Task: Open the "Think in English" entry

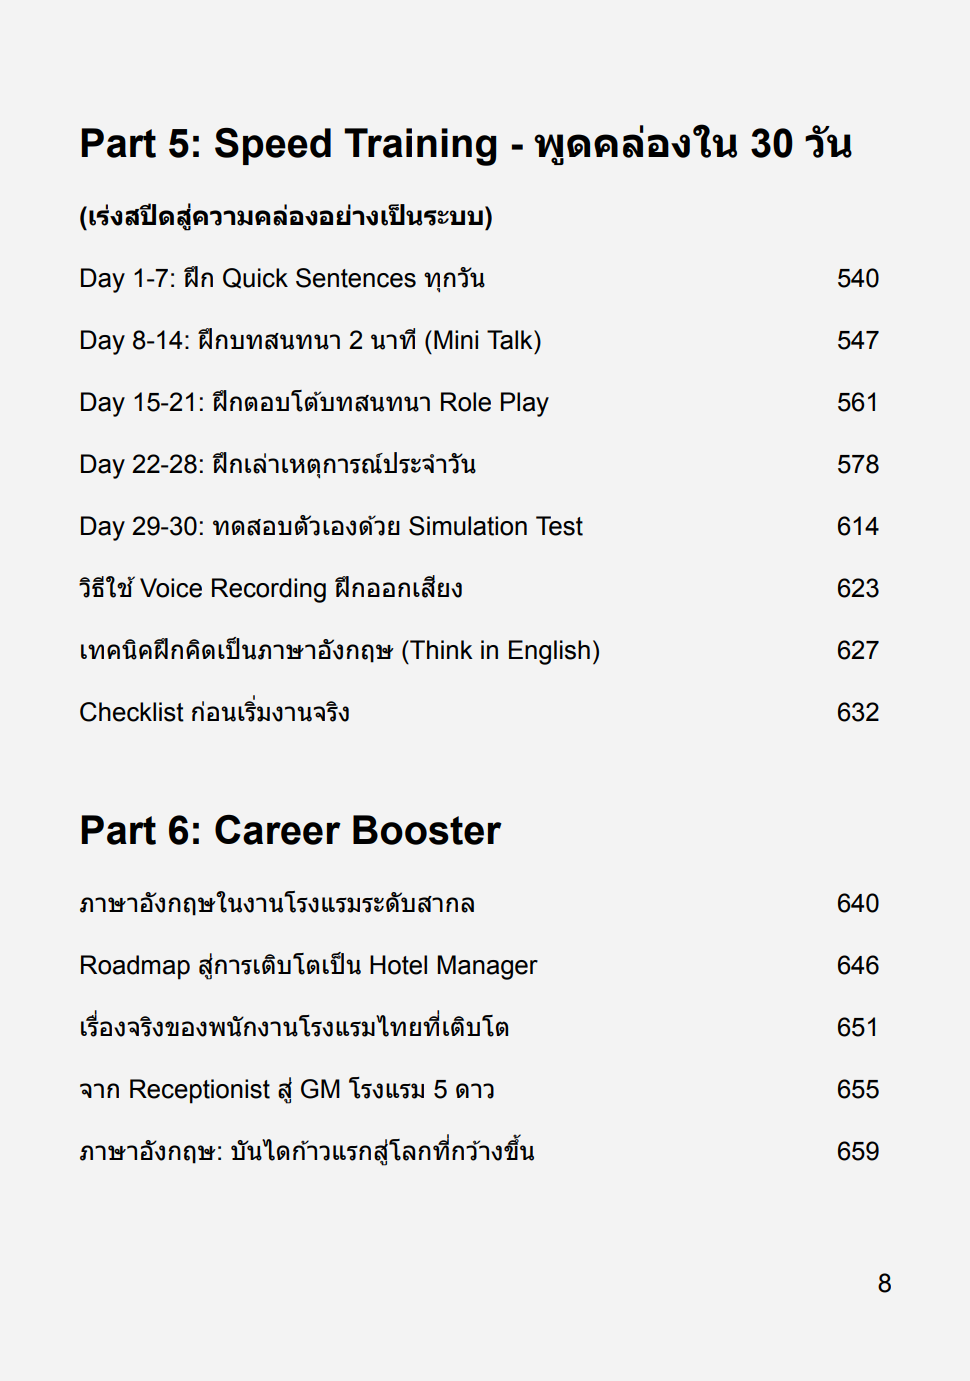Action: (339, 651)
